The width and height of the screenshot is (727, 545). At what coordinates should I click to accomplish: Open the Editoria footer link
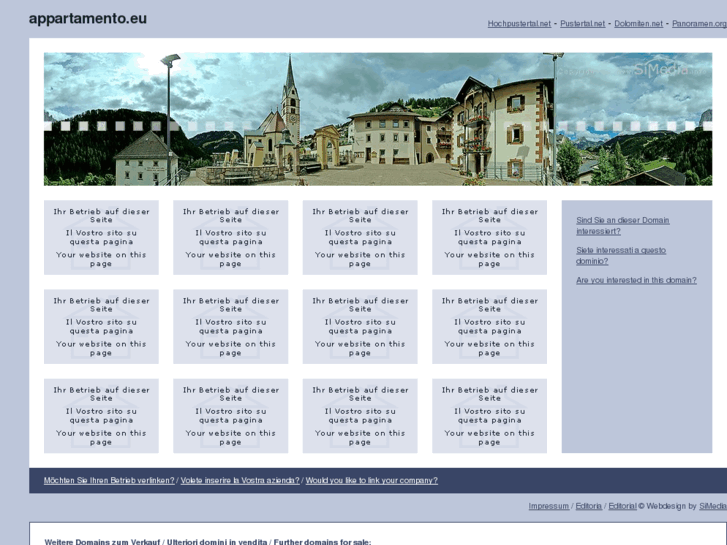tap(588, 506)
